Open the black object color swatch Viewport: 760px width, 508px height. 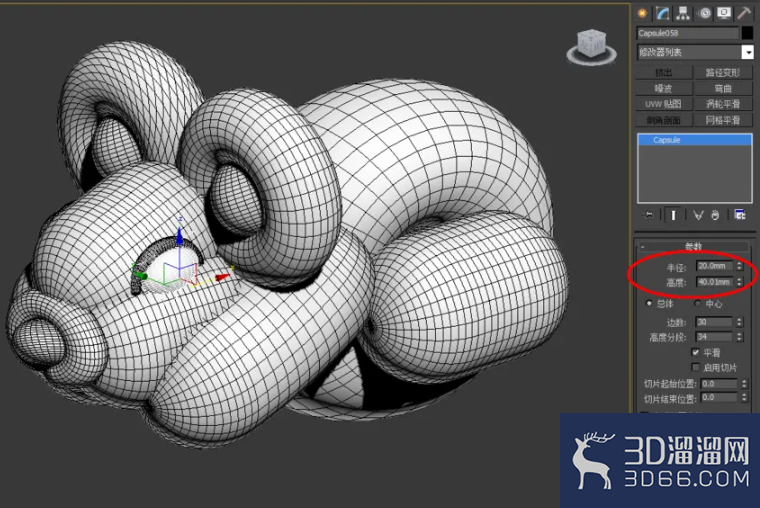tap(747, 33)
